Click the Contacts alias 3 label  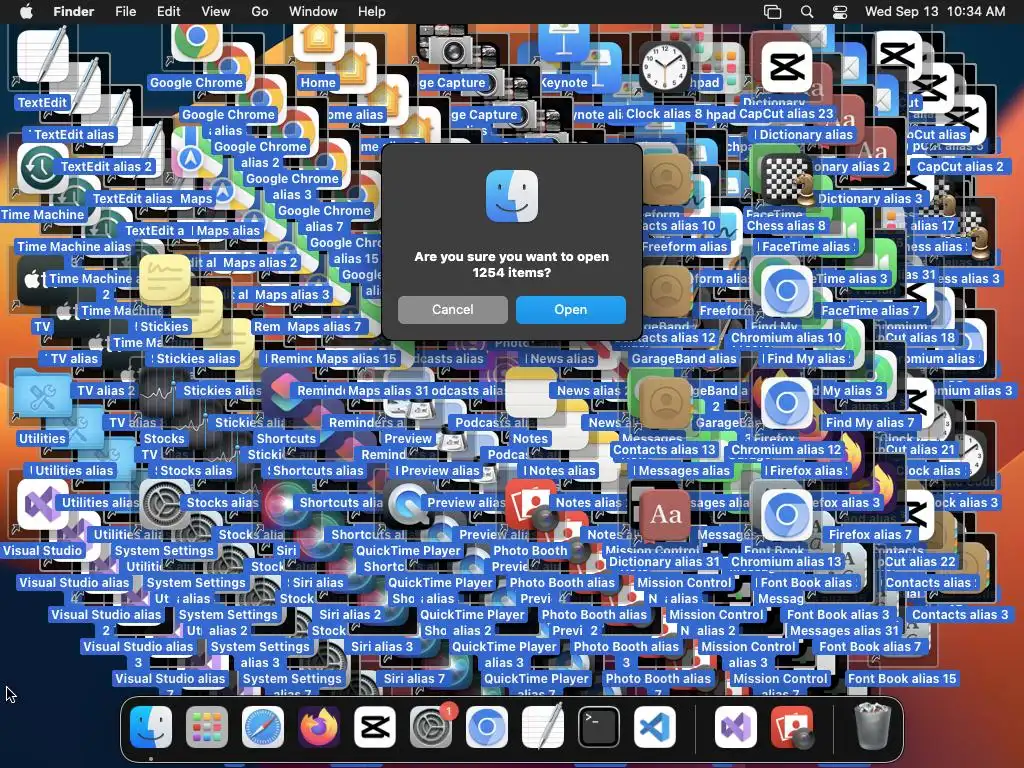click(x=960, y=615)
